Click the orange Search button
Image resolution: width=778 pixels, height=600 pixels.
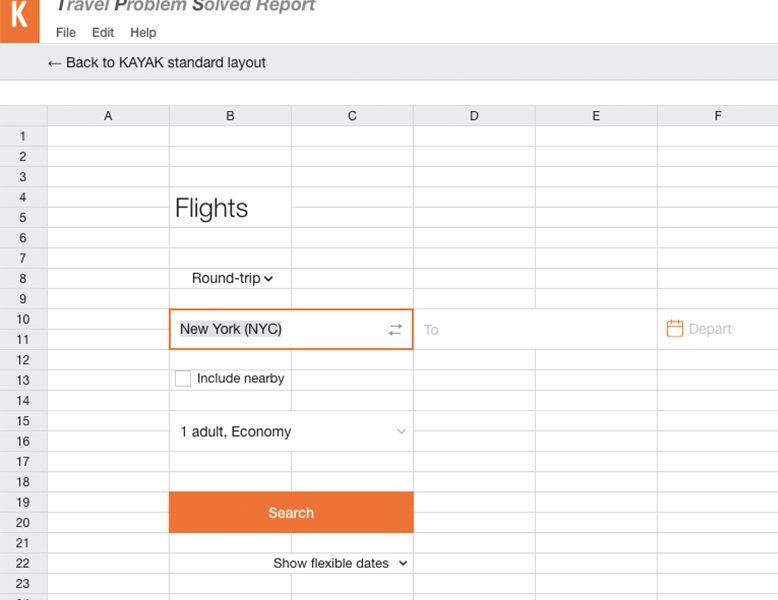pos(291,513)
